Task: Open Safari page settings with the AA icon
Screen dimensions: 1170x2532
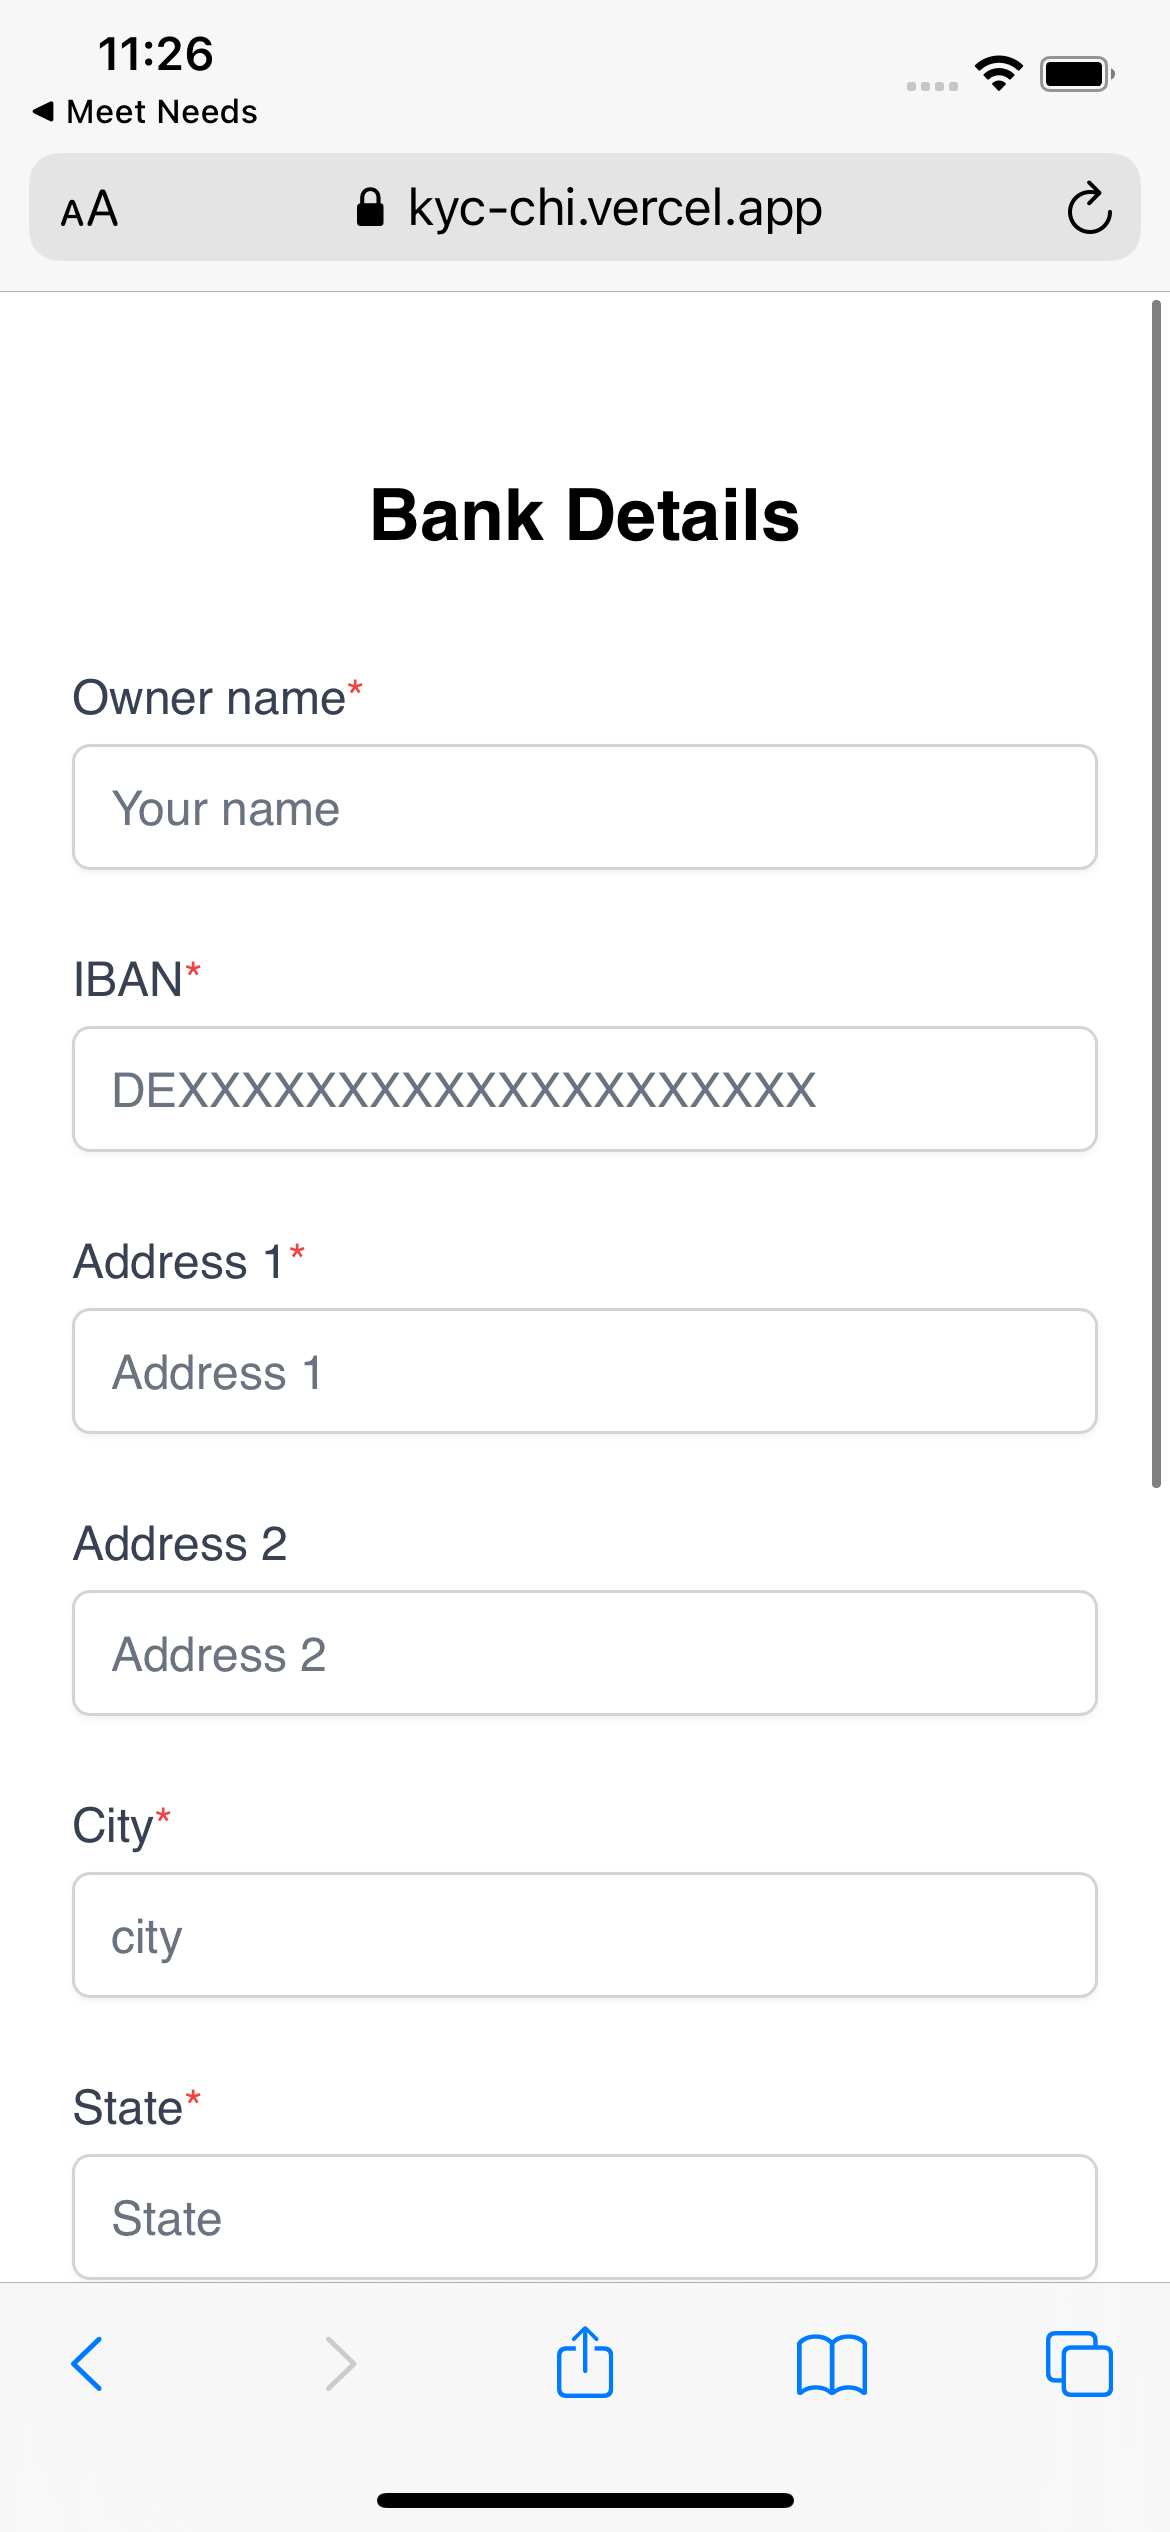Action: (x=88, y=209)
